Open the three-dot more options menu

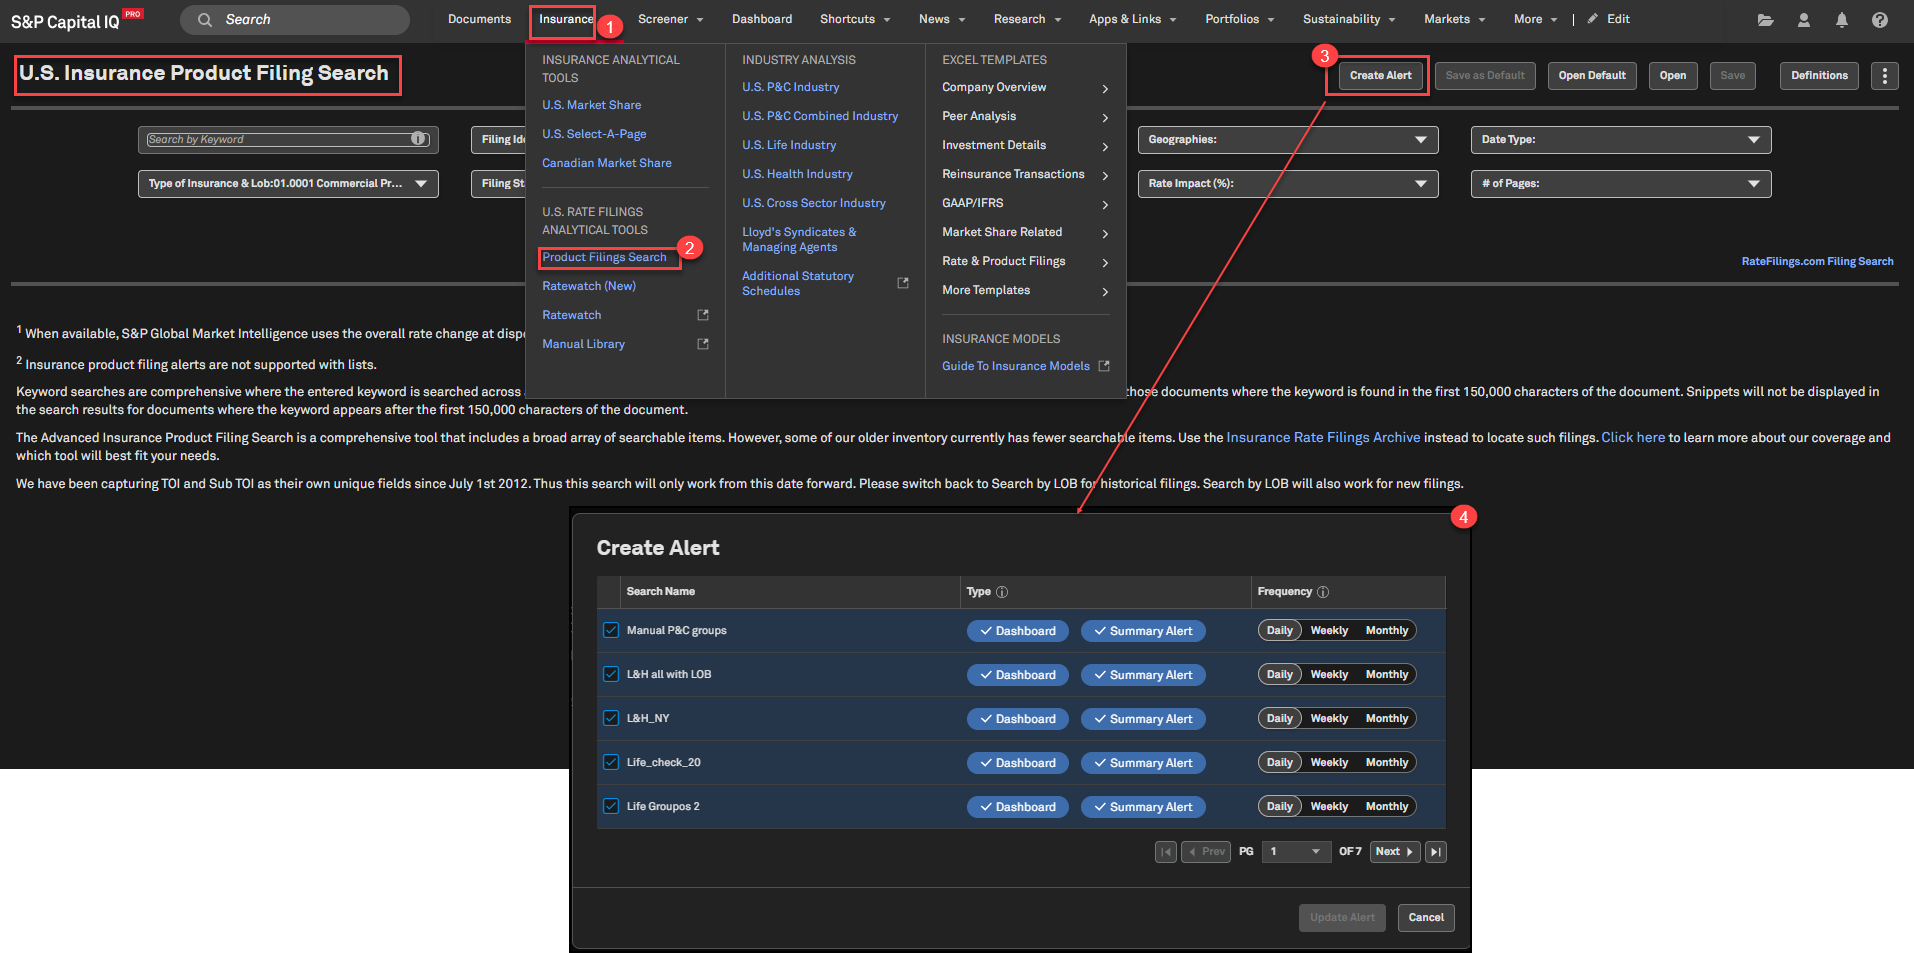pyautogui.click(x=1884, y=76)
